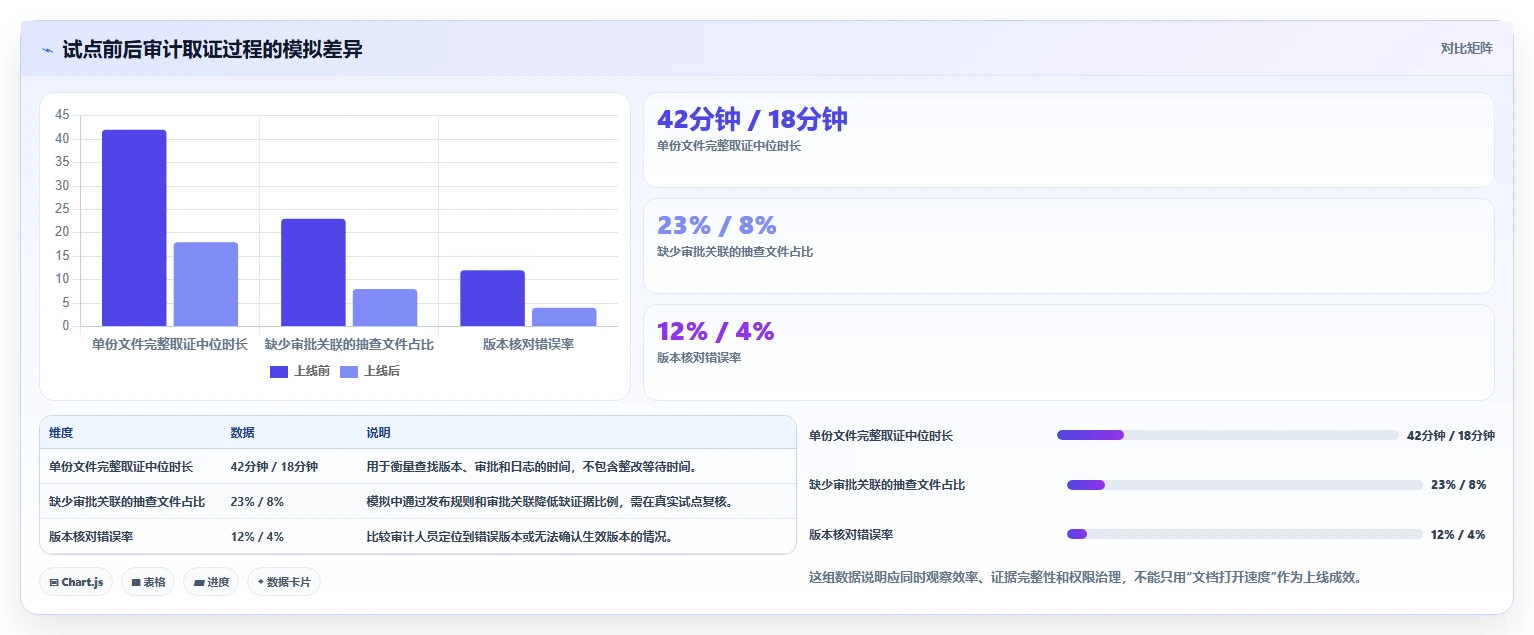
Task: Click the 42分钟 / 18分钟 value beside the progress bar
Action: (1450, 436)
